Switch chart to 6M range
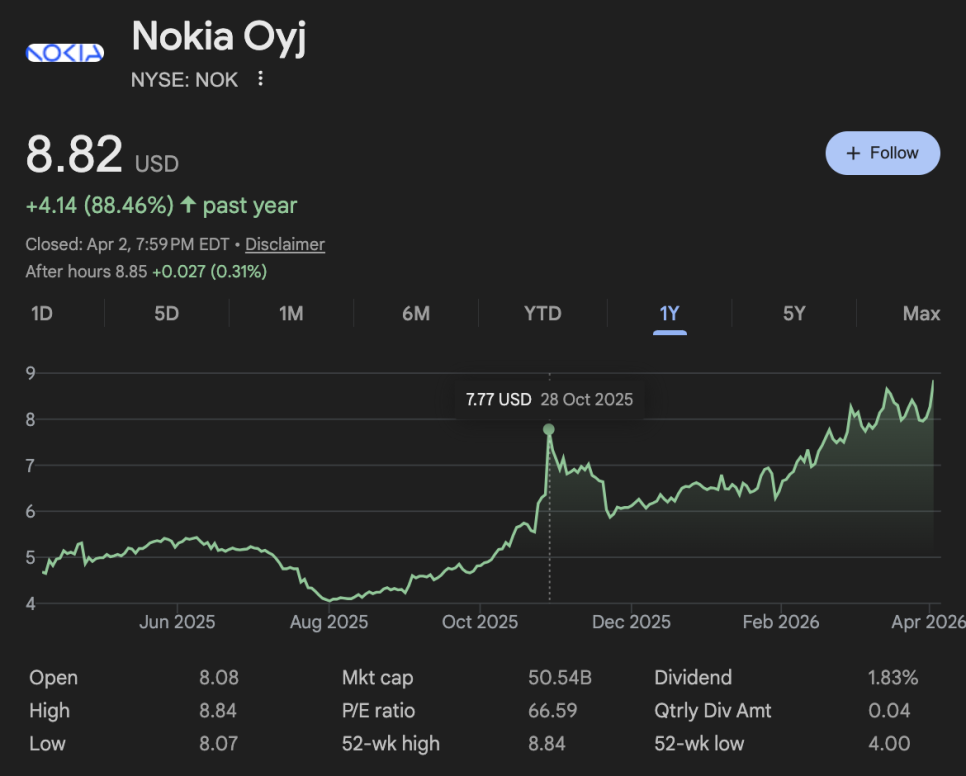This screenshot has height=776, width=966. (x=416, y=313)
